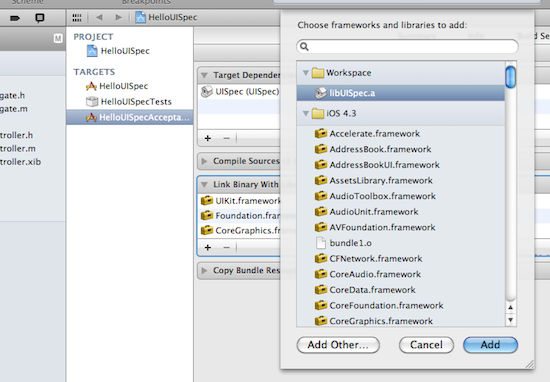This screenshot has height=382, width=550.
Task: Select AddressBook.framework
Action: pos(401,149)
